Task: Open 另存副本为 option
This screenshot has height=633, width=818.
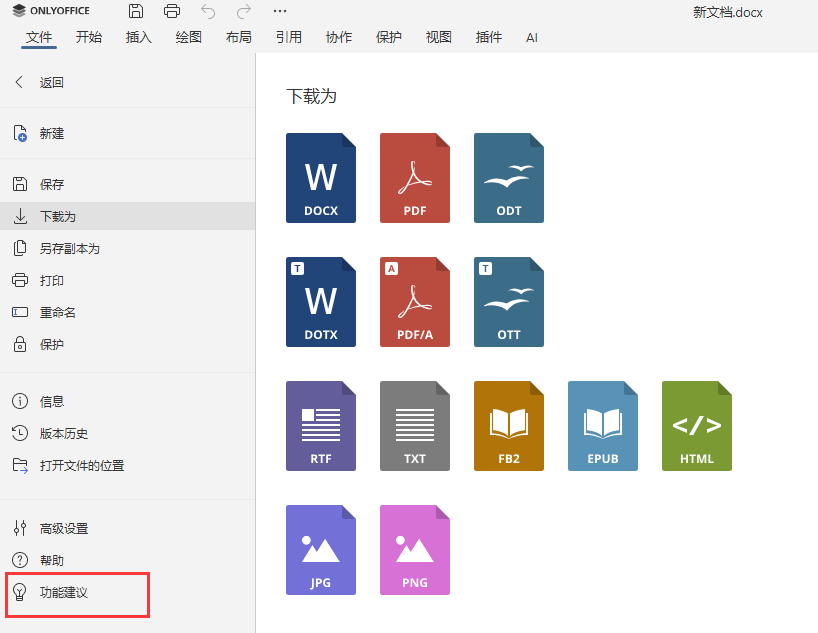Action: (x=127, y=248)
